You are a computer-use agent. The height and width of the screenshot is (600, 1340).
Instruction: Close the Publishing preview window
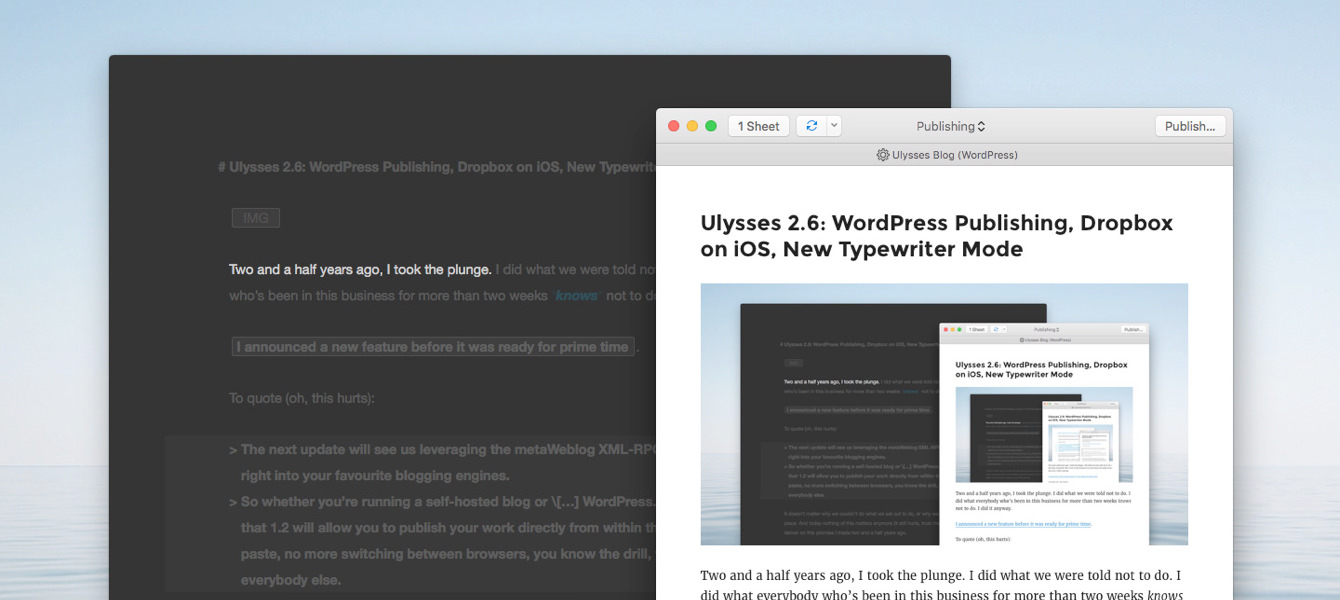pos(674,126)
